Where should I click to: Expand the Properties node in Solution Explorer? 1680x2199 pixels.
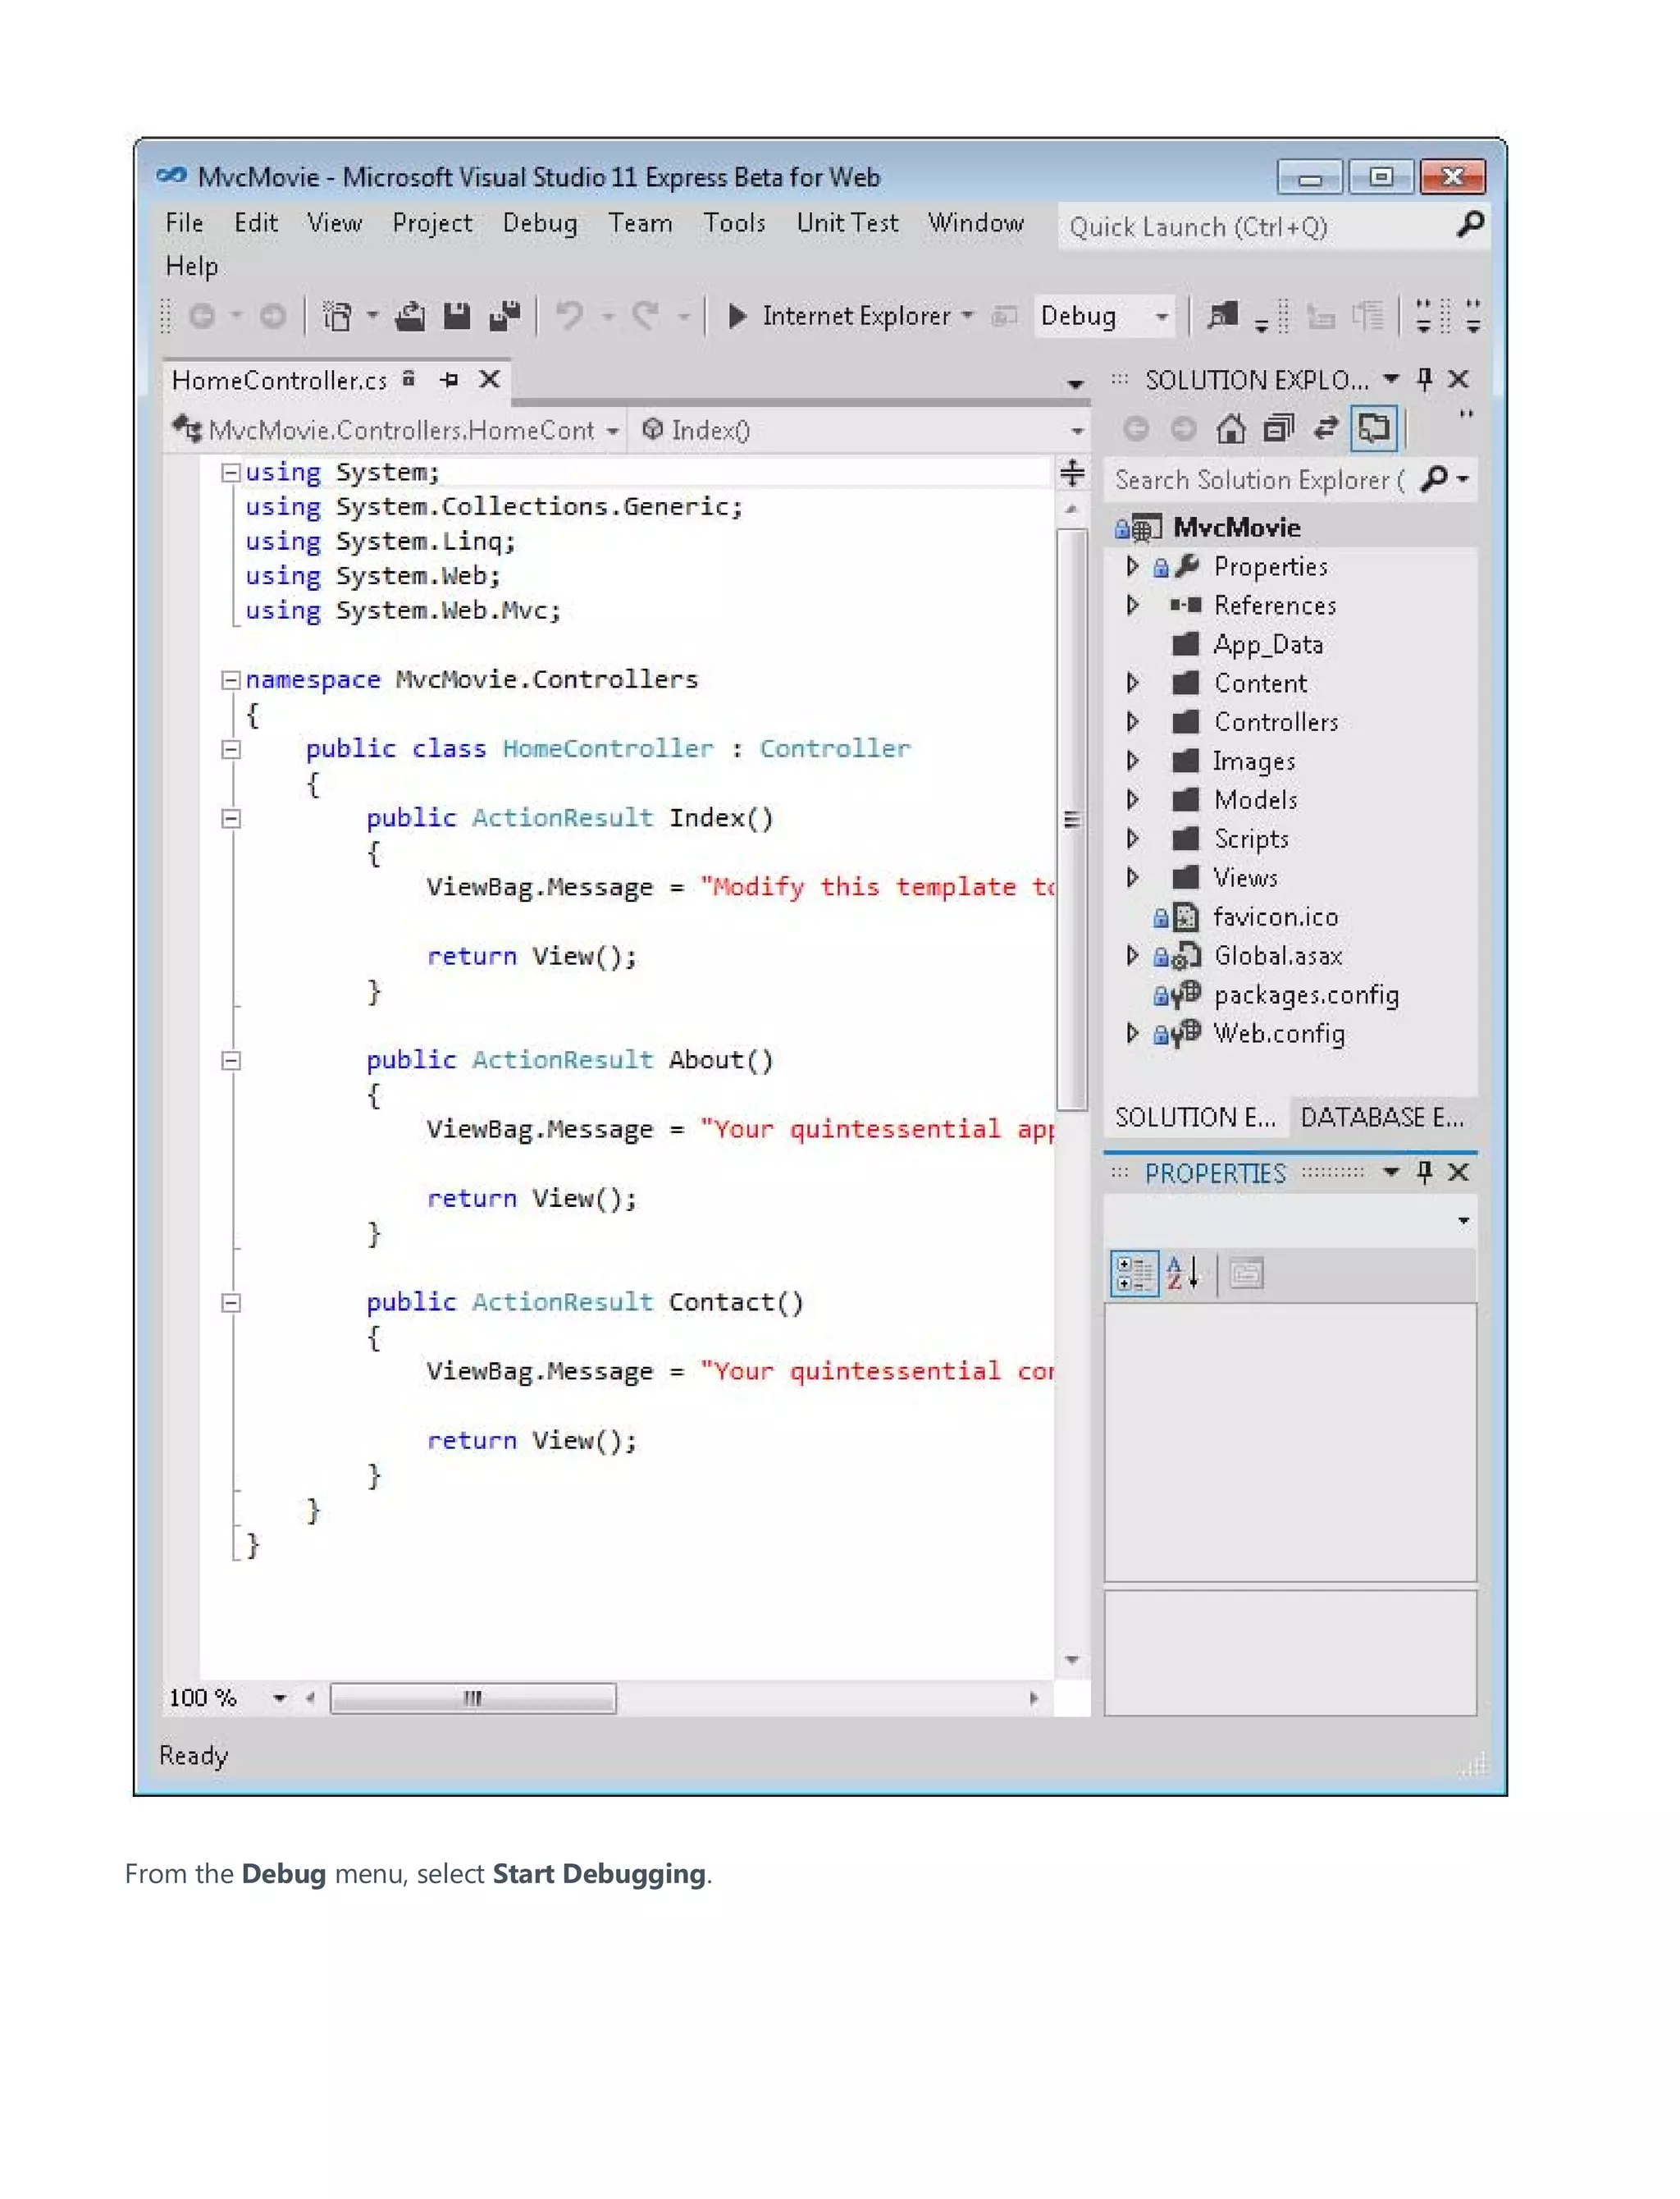click(1132, 567)
